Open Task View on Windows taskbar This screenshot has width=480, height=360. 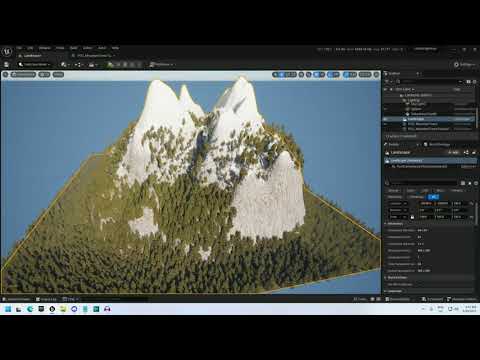point(19,309)
